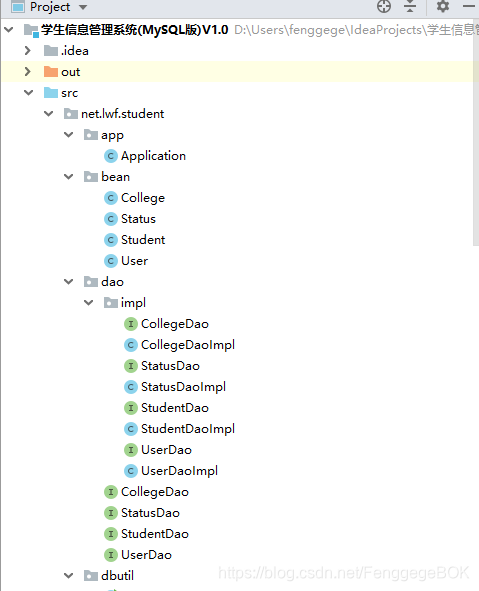Image resolution: width=479 pixels, height=591 pixels.
Task: Expand the out folder arrow
Action: coord(27,72)
